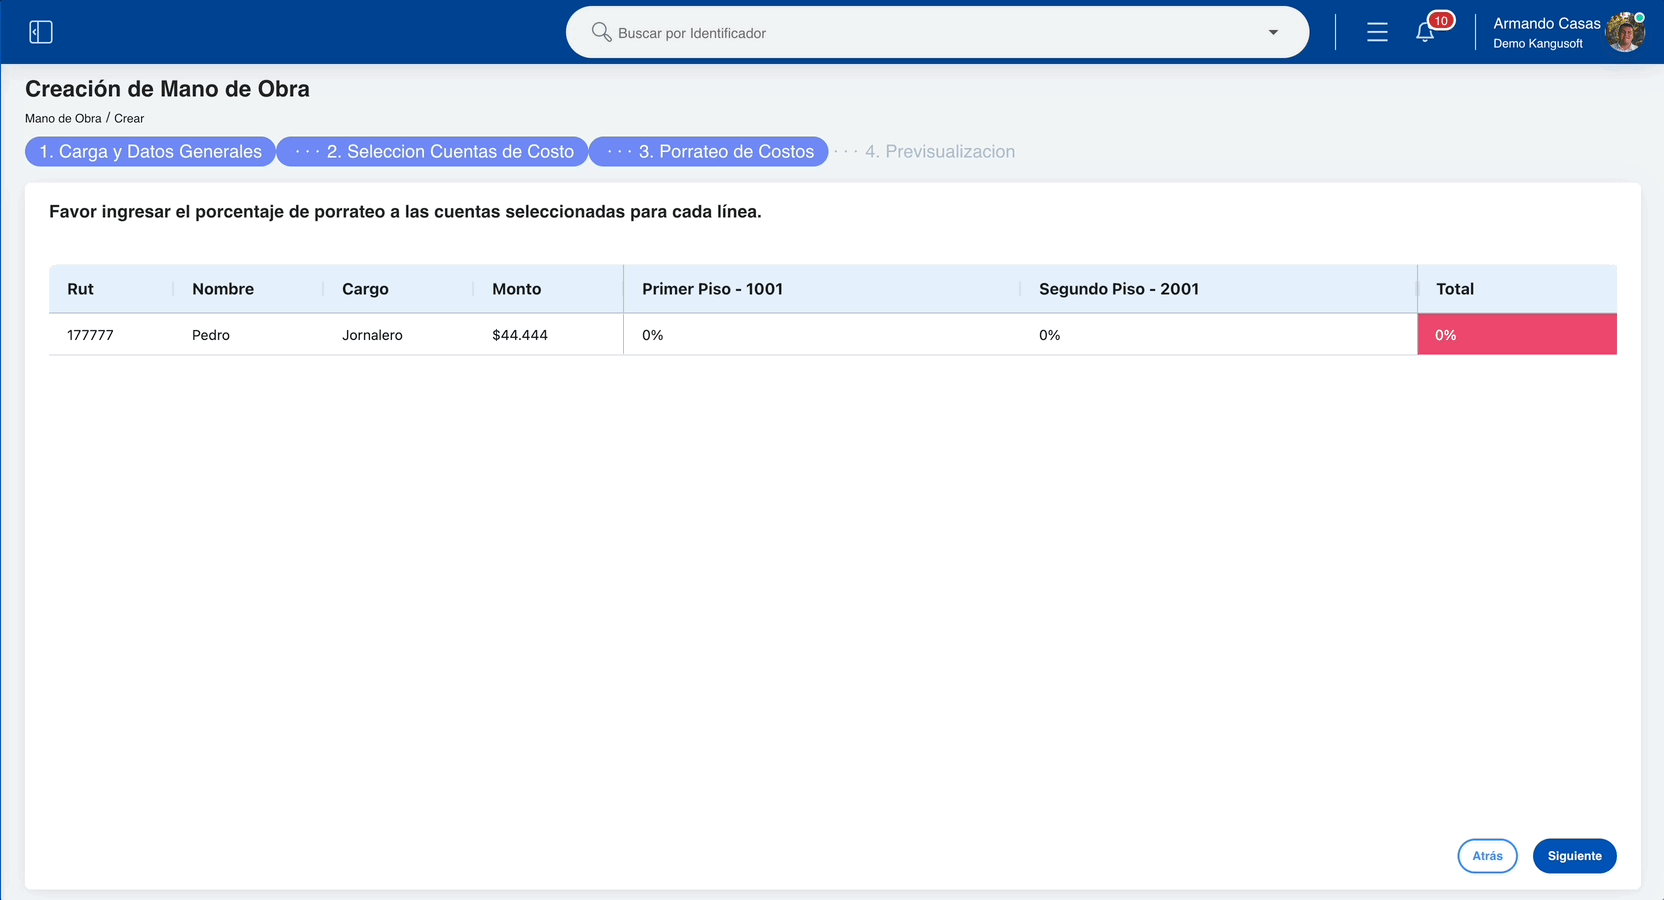Edit Primer Piso - 1001 percentage for Pedro
1664x900 pixels.
click(821, 335)
